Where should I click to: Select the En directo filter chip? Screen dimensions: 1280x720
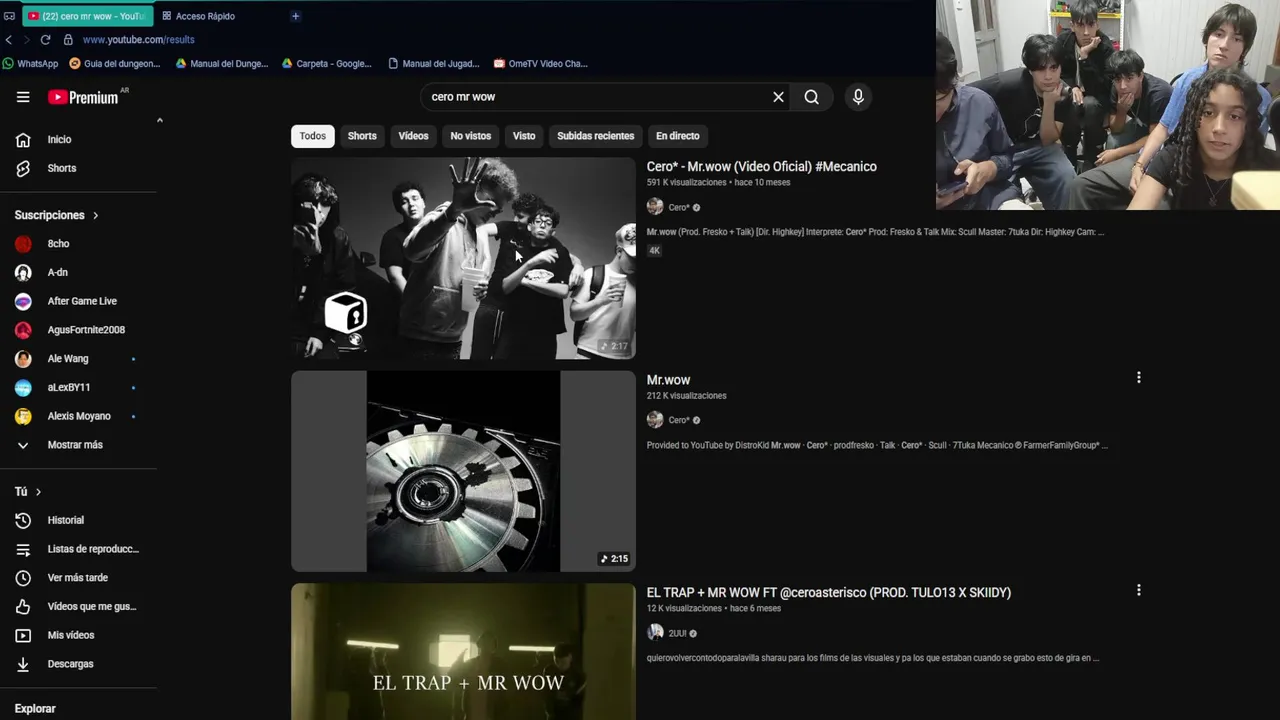click(677, 136)
